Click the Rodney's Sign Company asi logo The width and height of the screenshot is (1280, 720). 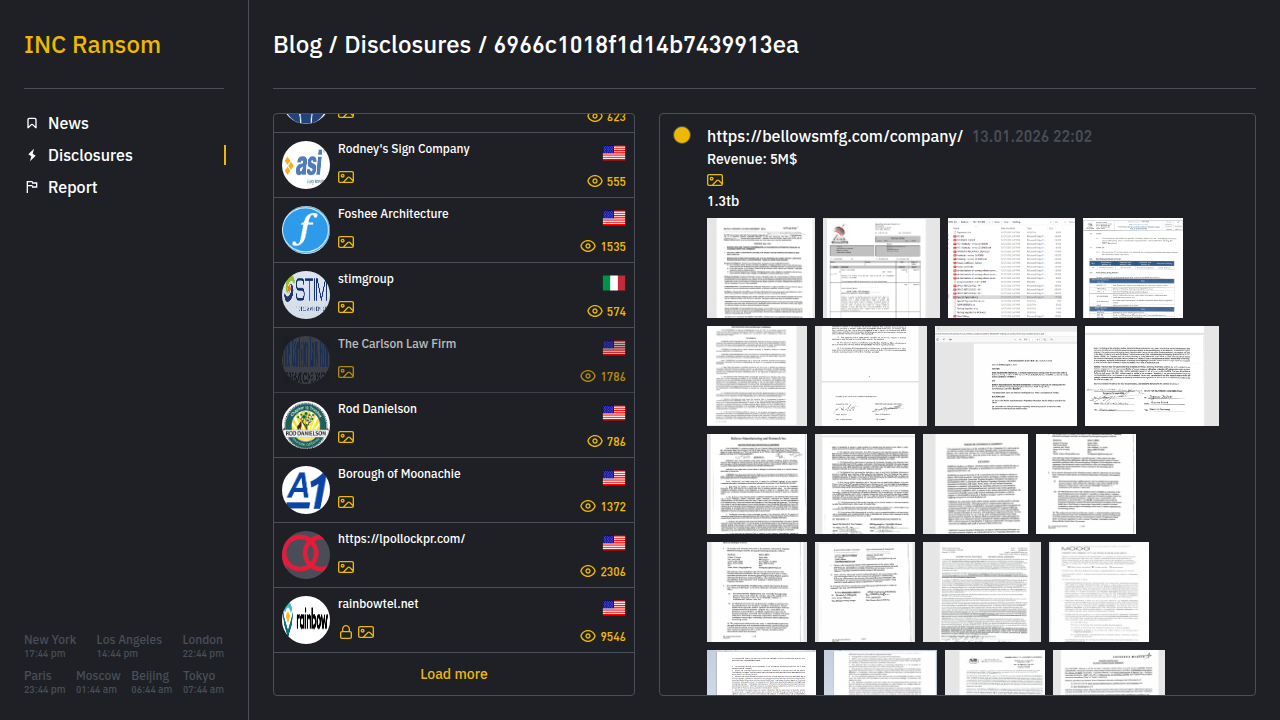click(306, 165)
